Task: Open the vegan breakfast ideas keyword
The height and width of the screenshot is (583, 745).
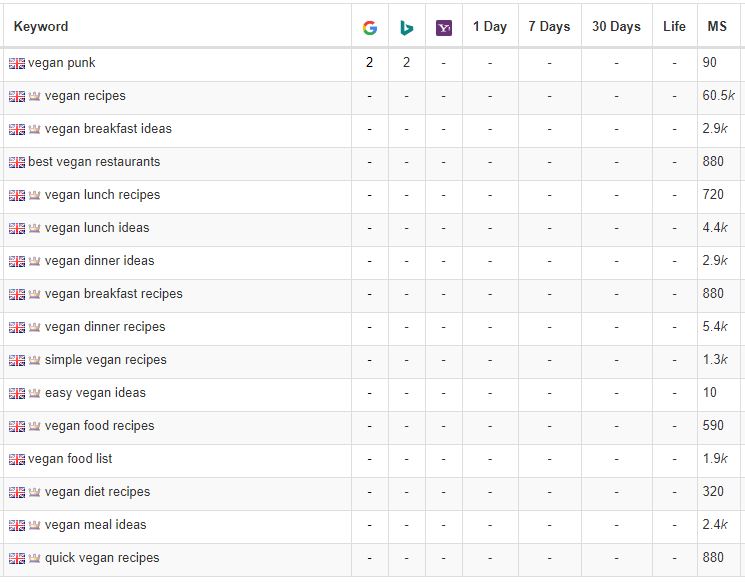Action: click(x=108, y=129)
